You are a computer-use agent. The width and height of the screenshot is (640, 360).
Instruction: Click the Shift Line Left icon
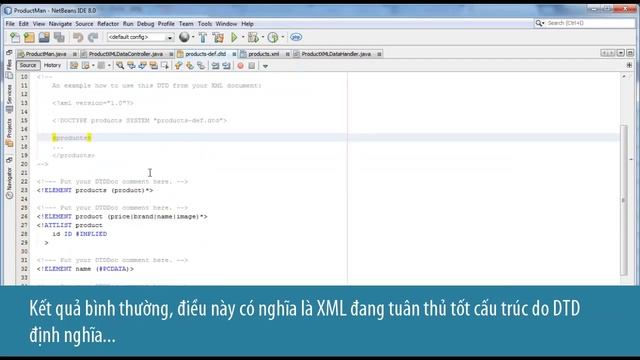coord(215,66)
